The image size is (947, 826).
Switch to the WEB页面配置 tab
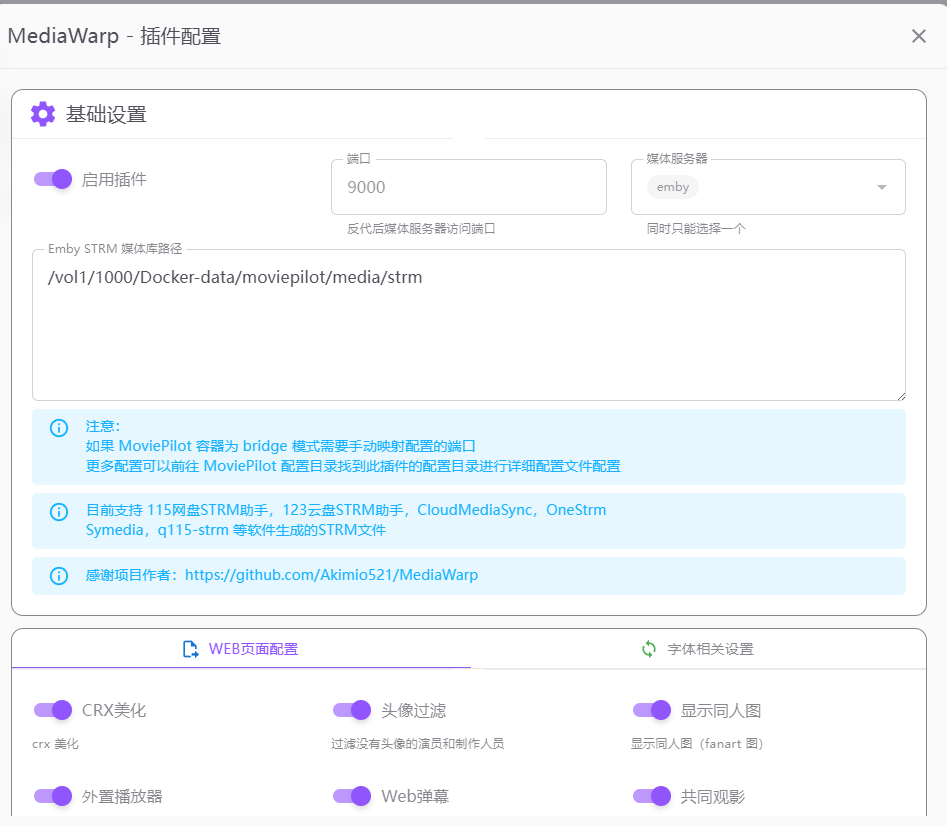(241, 649)
